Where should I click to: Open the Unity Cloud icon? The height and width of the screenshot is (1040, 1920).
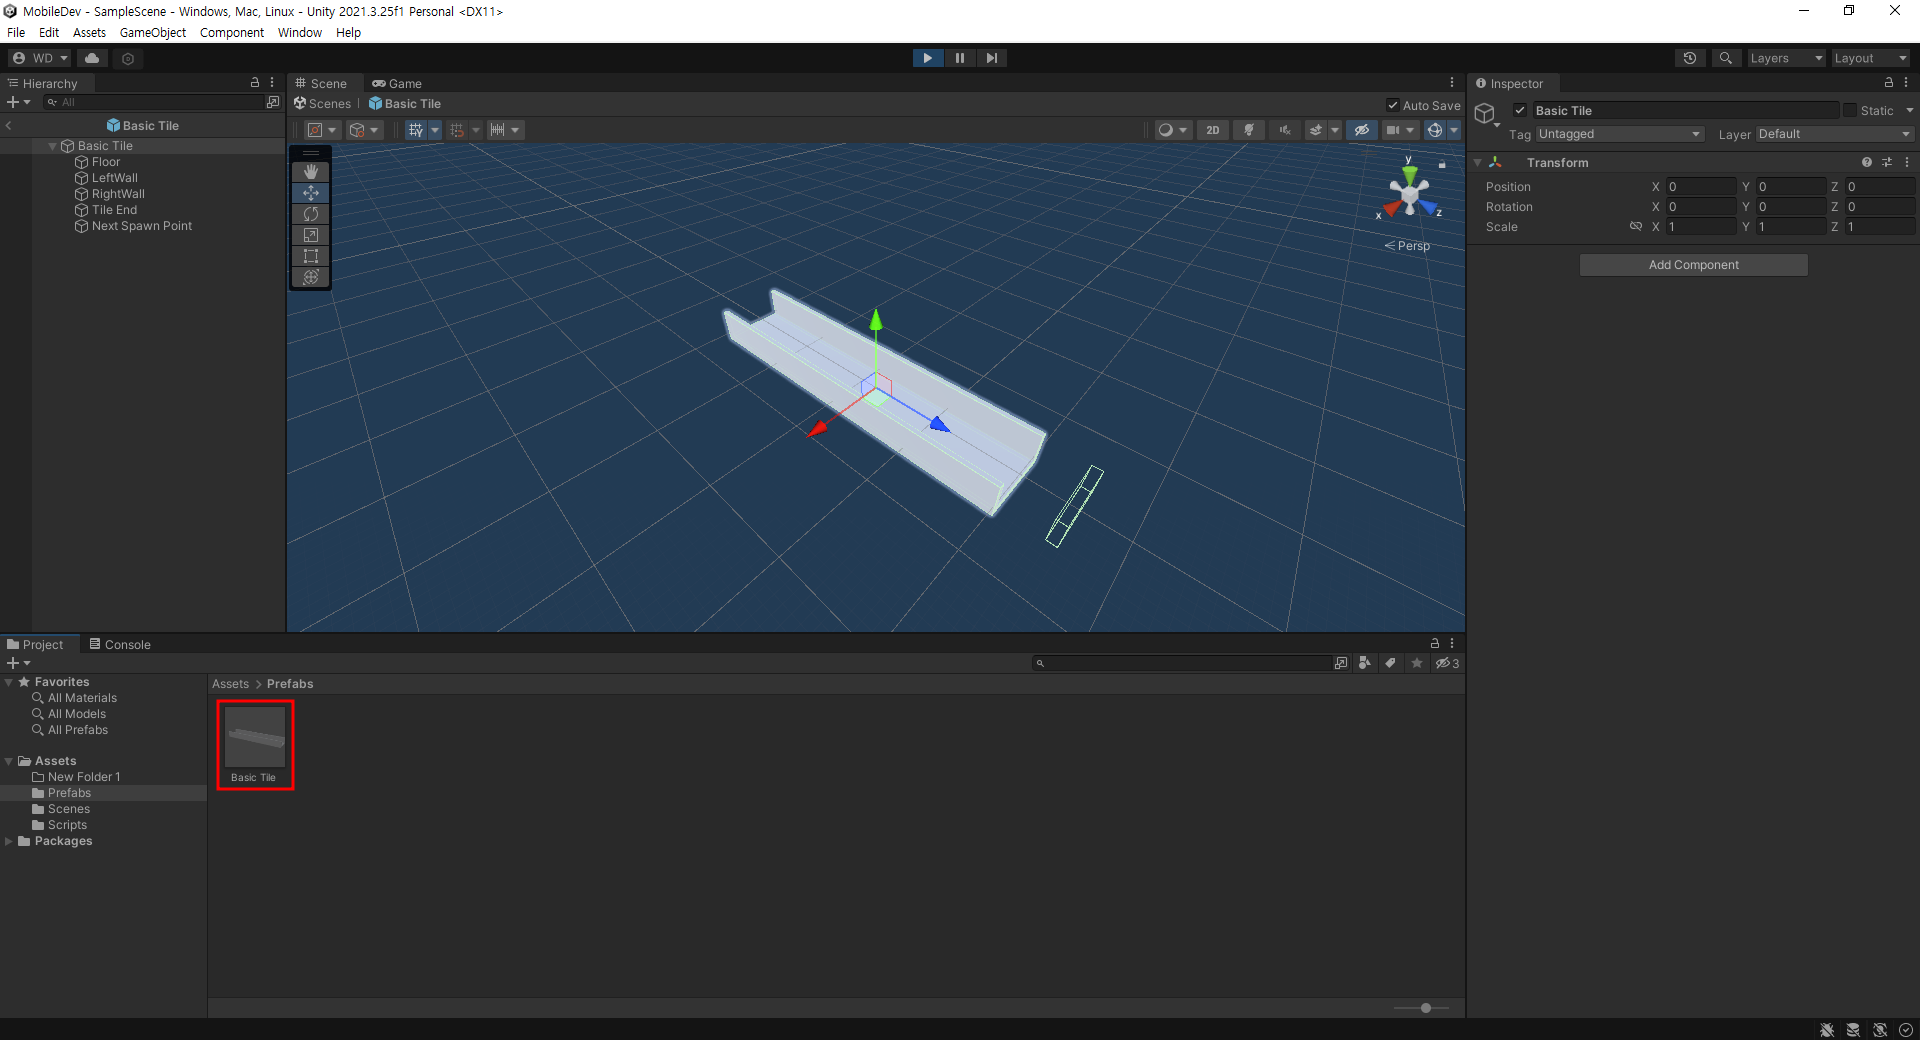click(x=92, y=58)
